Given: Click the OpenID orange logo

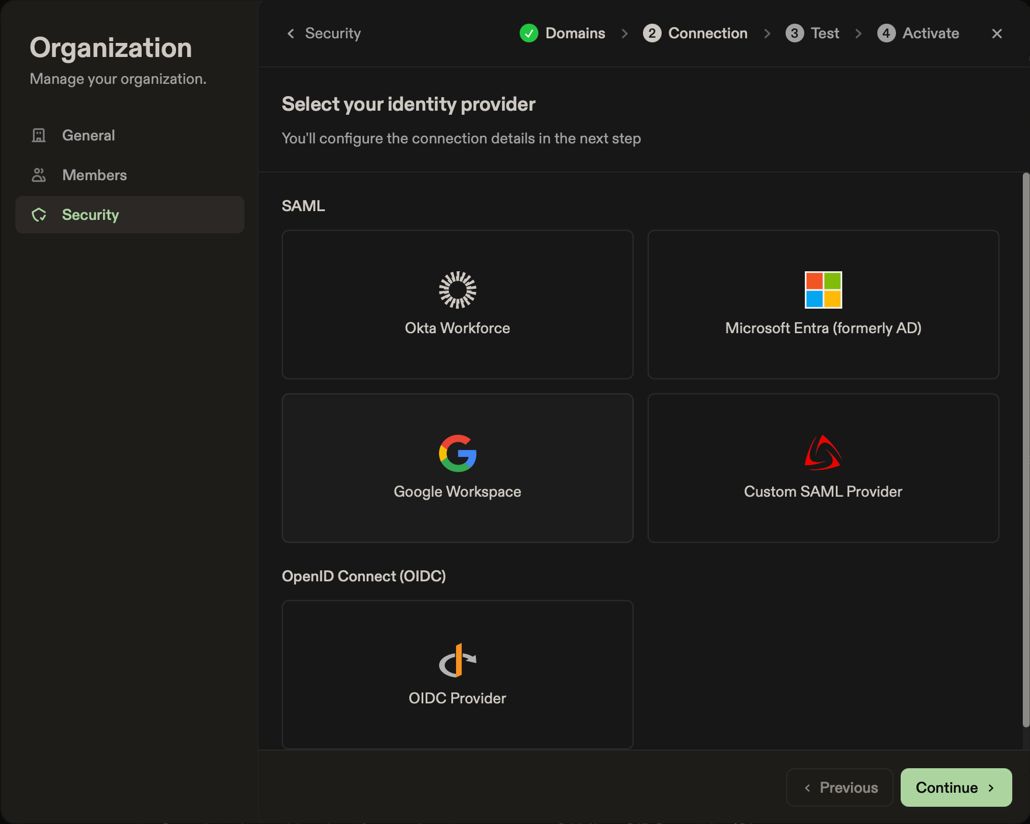Looking at the screenshot, I should pos(457,660).
